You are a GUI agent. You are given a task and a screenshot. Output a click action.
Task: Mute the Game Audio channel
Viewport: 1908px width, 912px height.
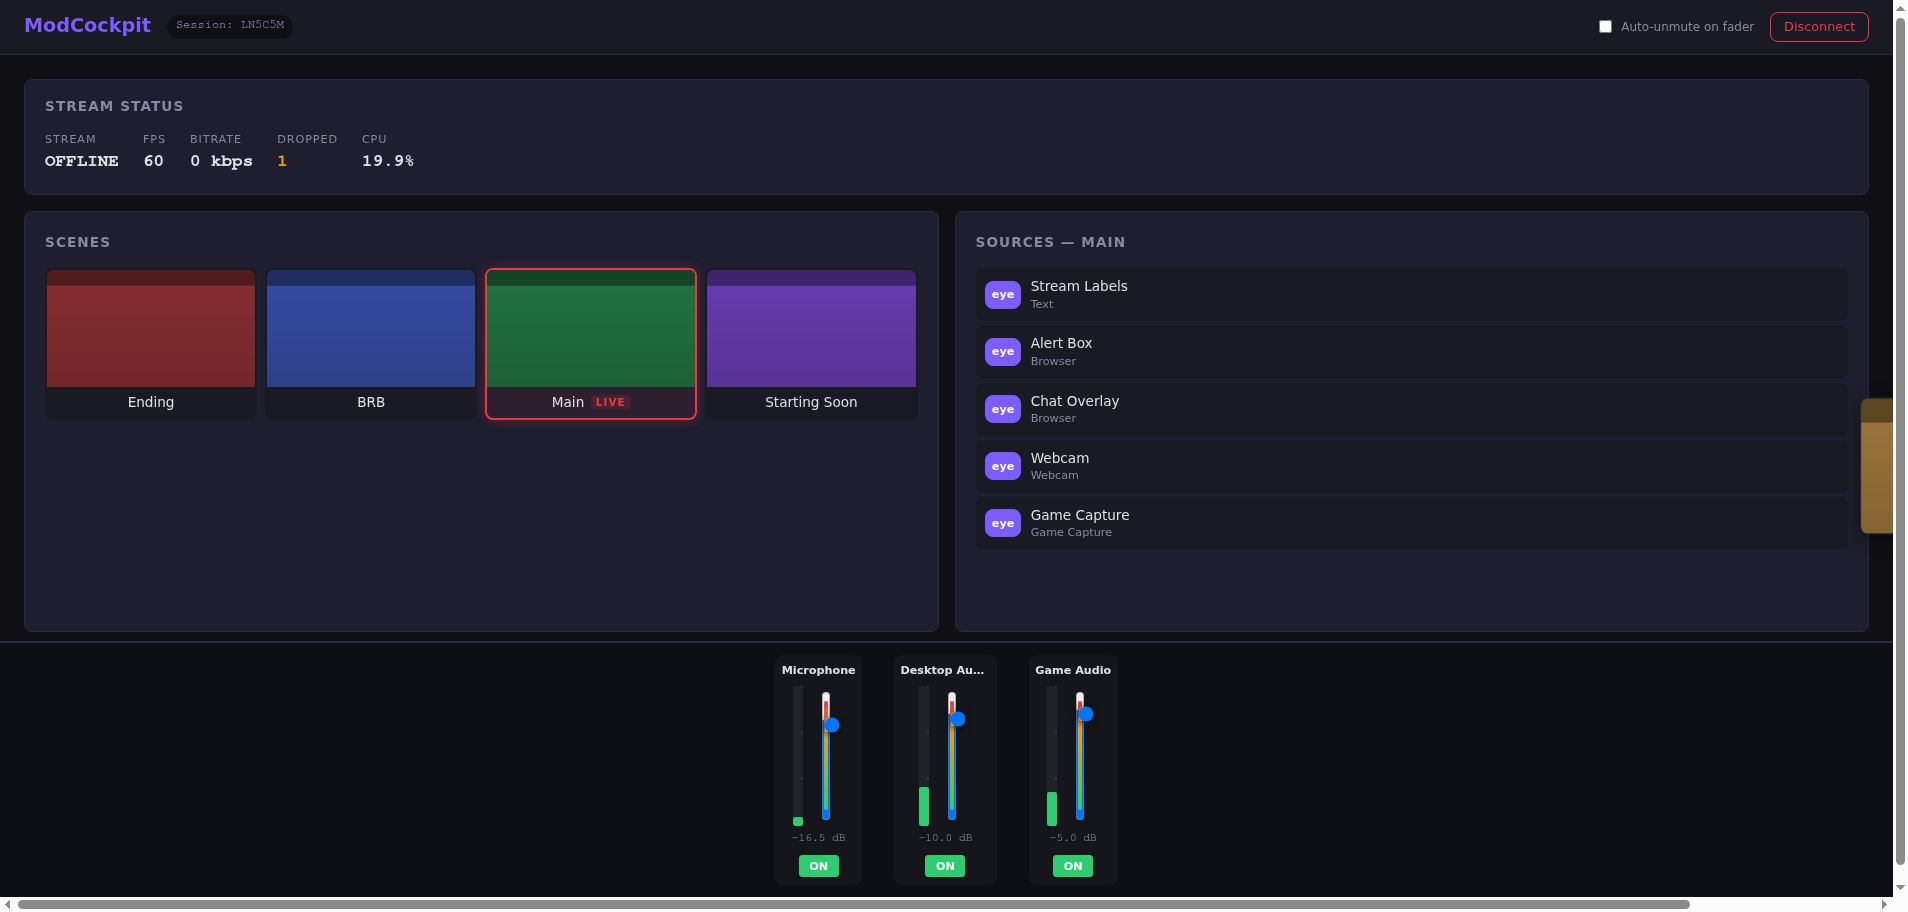1072,866
